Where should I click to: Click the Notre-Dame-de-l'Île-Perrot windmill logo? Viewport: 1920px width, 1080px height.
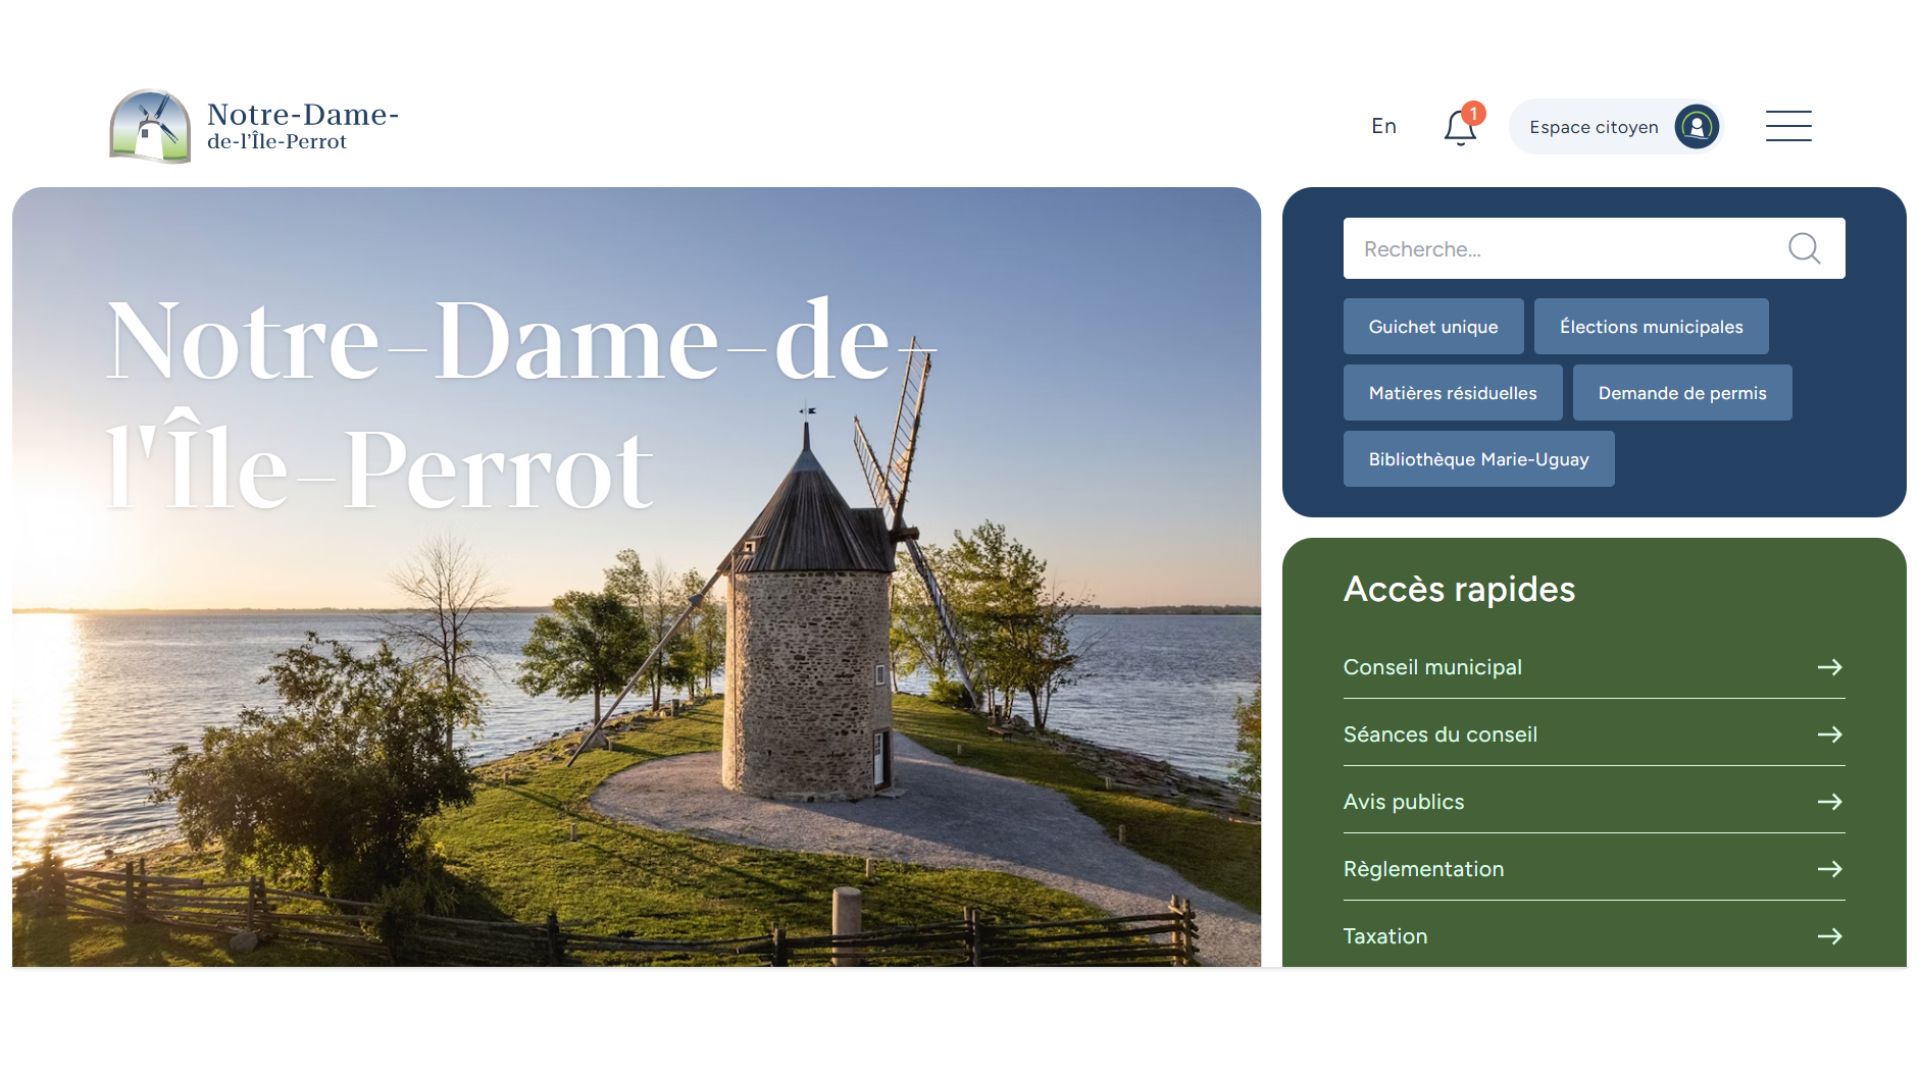[x=150, y=127]
